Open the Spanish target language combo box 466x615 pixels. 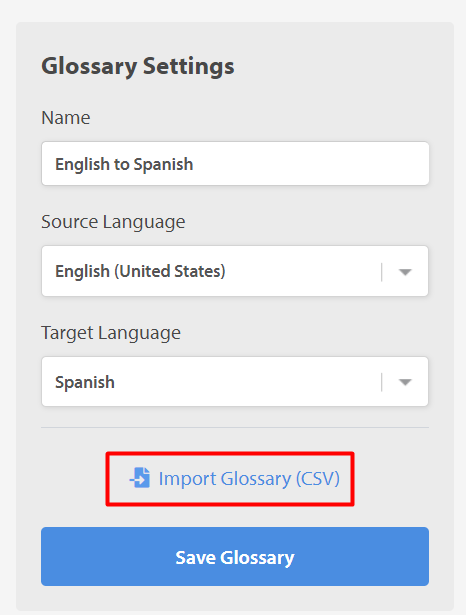tap(235, 382)
